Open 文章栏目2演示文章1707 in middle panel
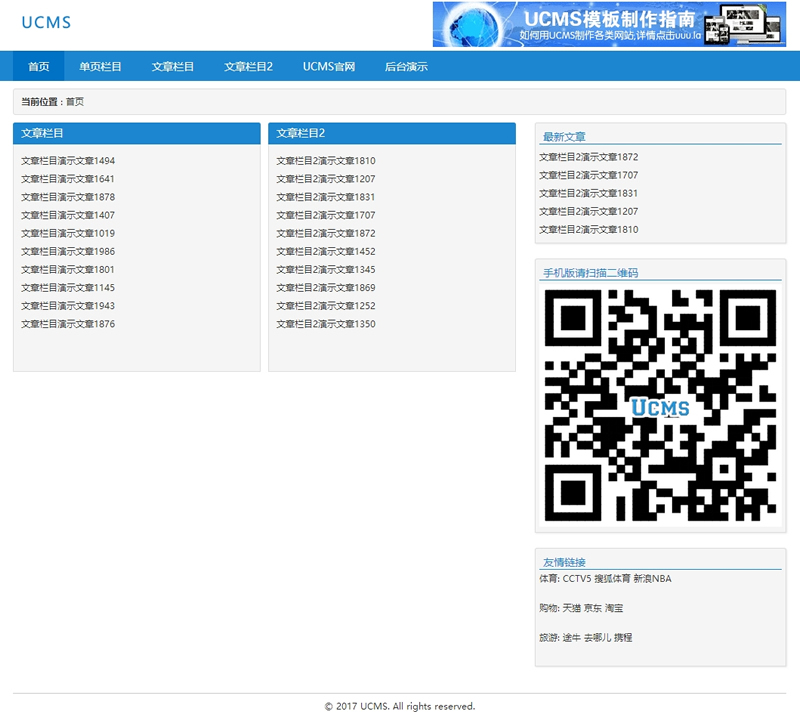Viewport: 800px width, 721px height. point(326,215)
